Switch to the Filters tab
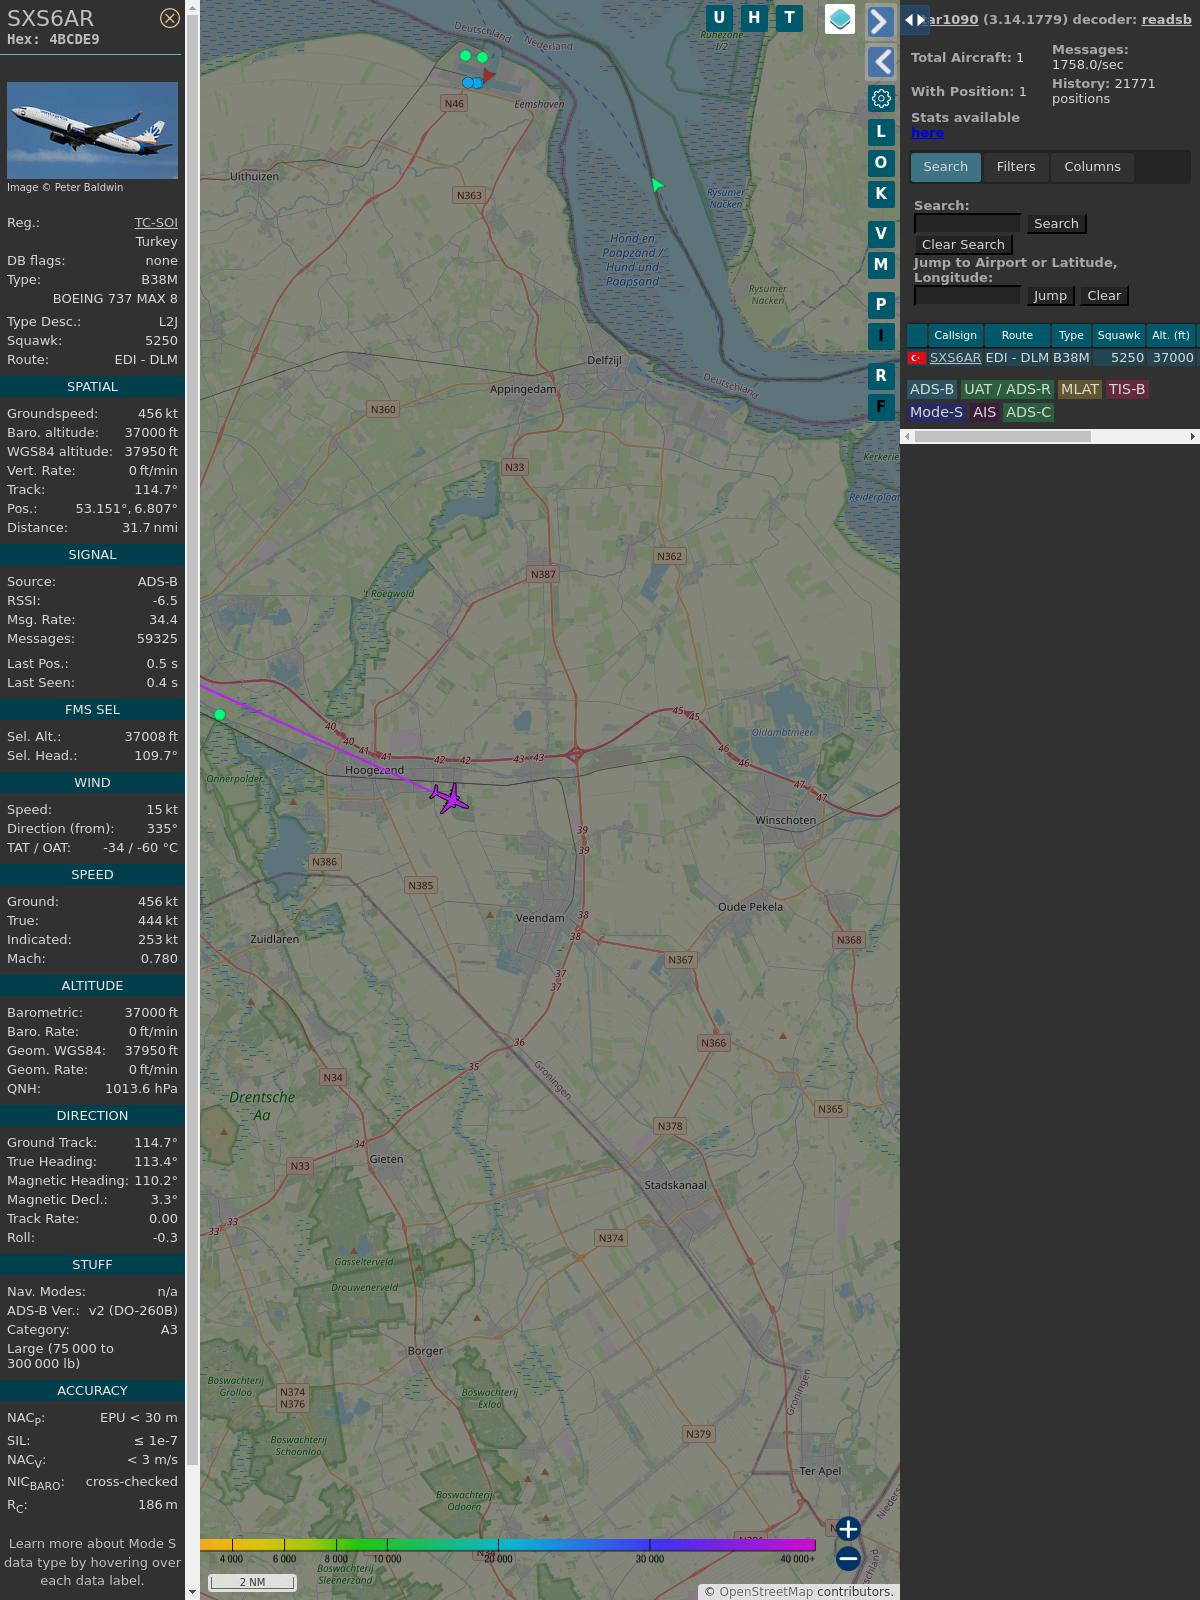 [1016, 167]
